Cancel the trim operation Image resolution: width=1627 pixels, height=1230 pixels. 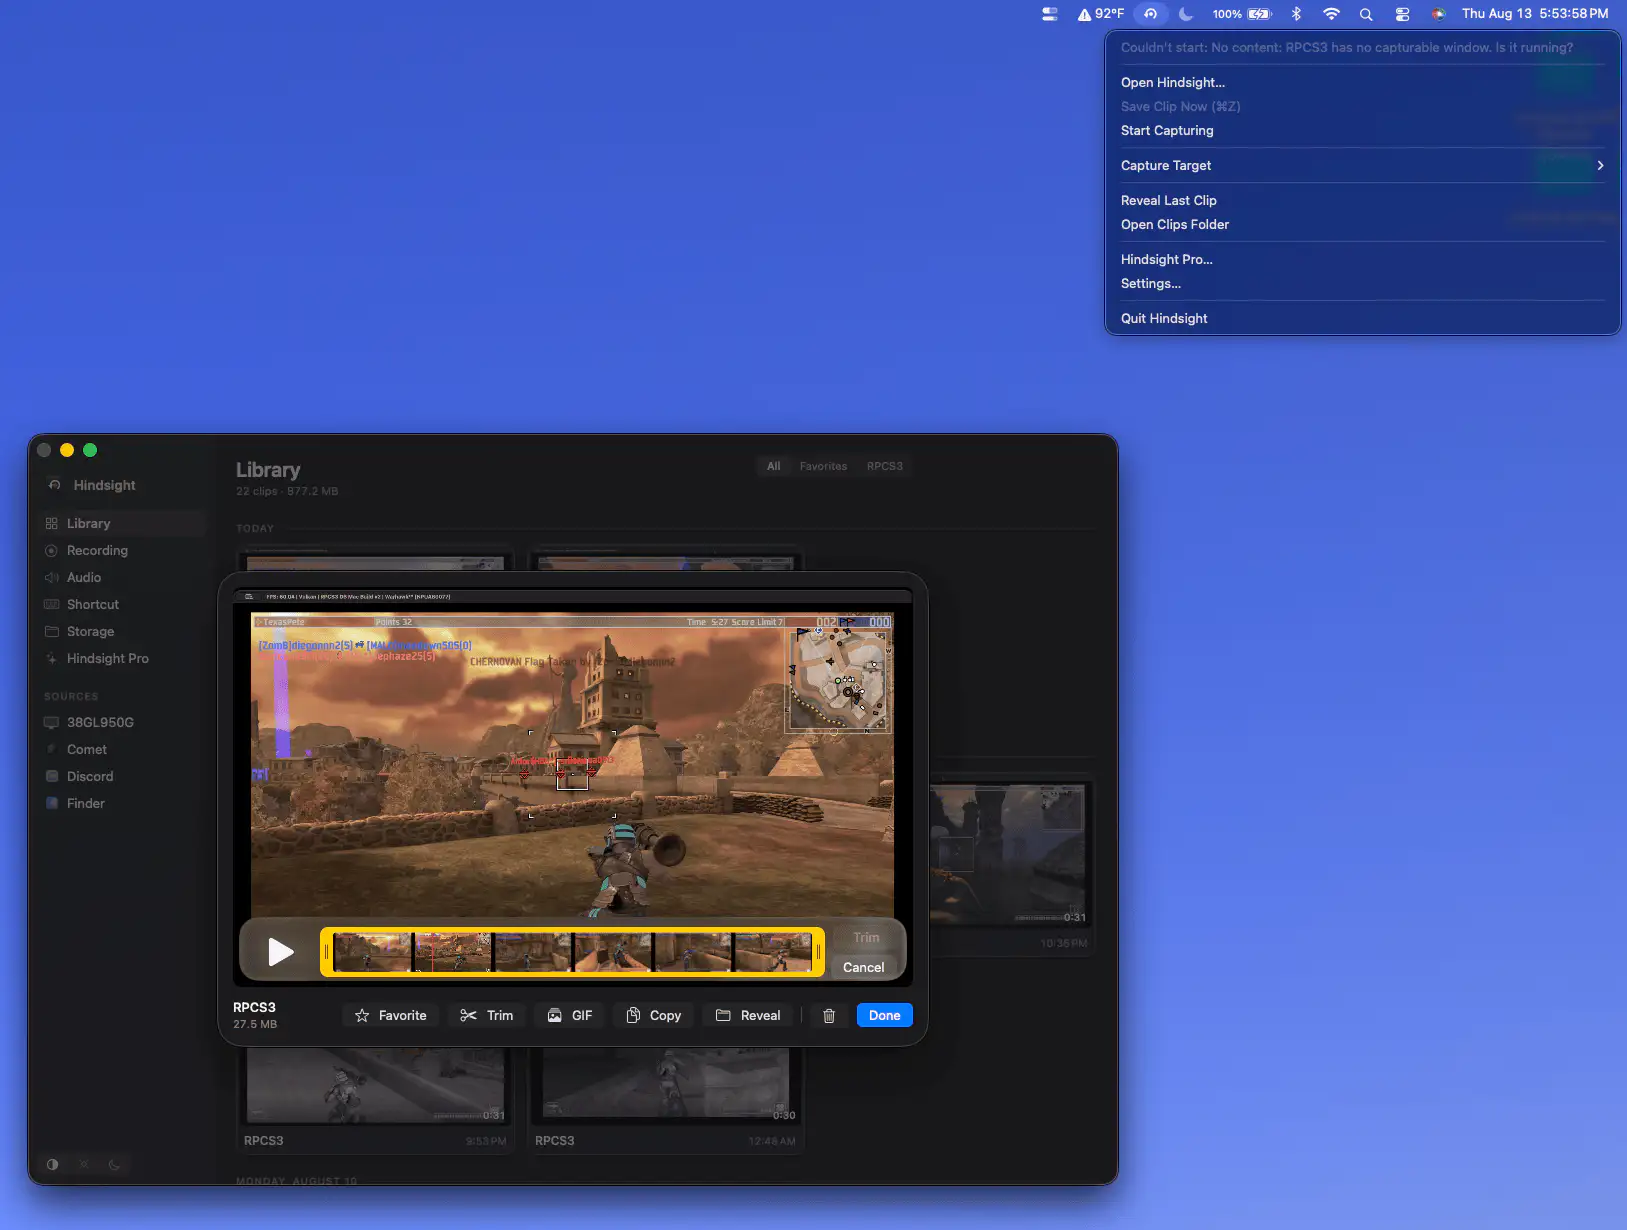863,967
